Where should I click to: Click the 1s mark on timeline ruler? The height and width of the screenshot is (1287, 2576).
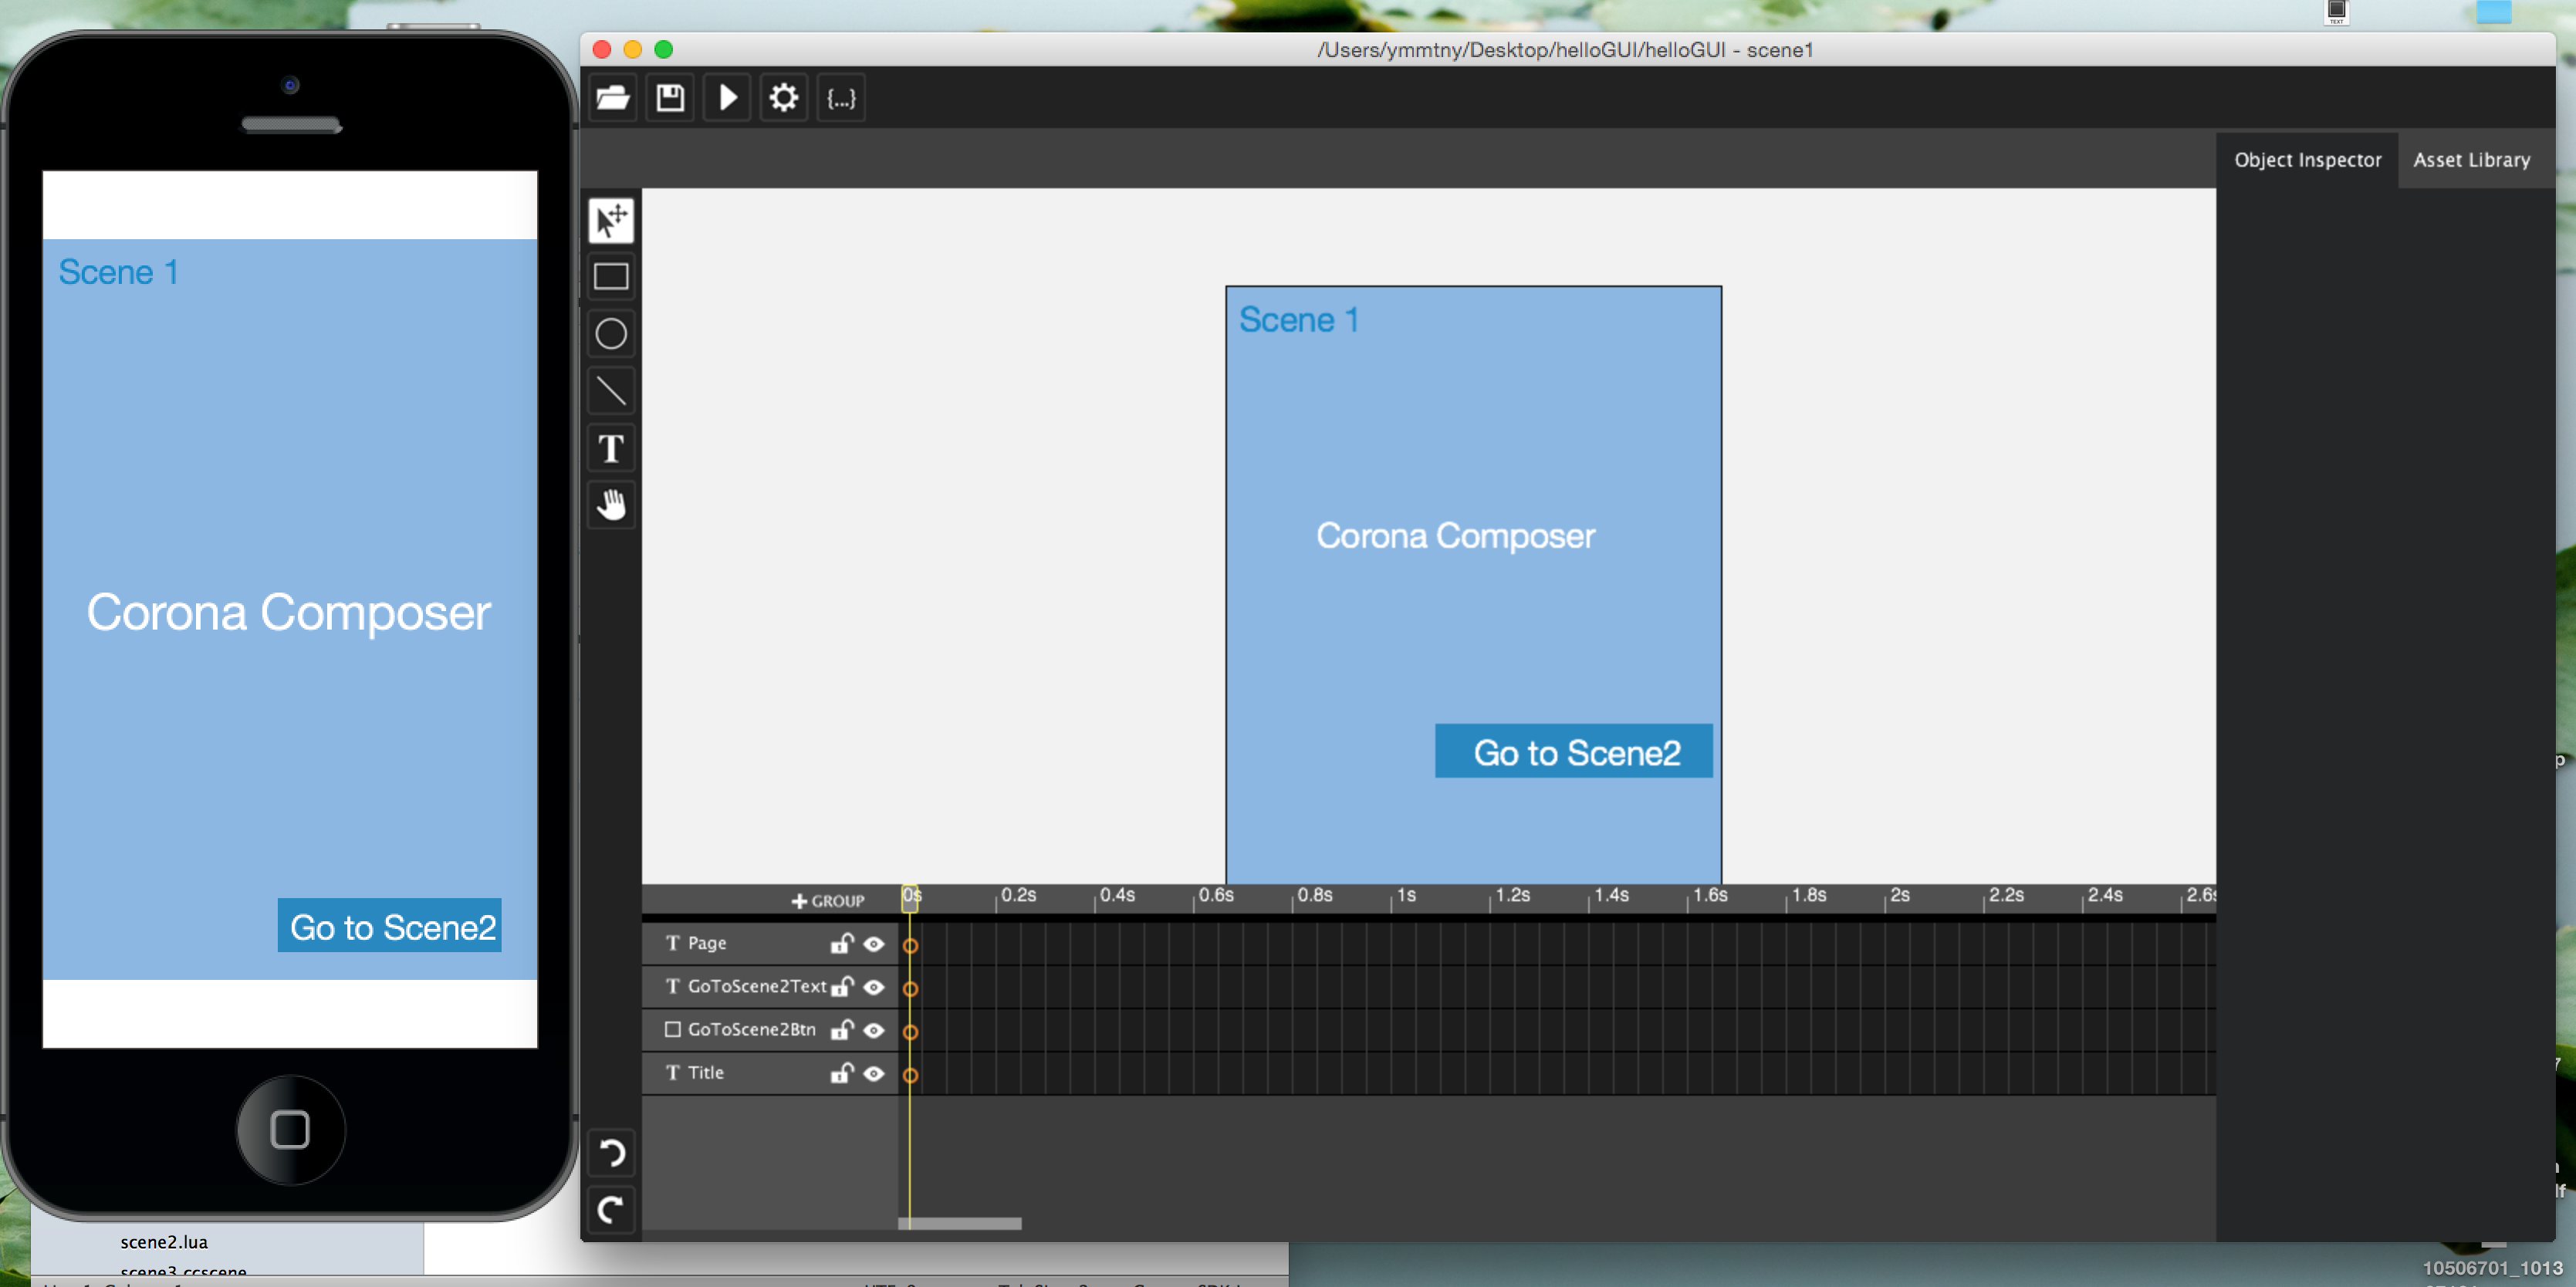point(1406,895)
